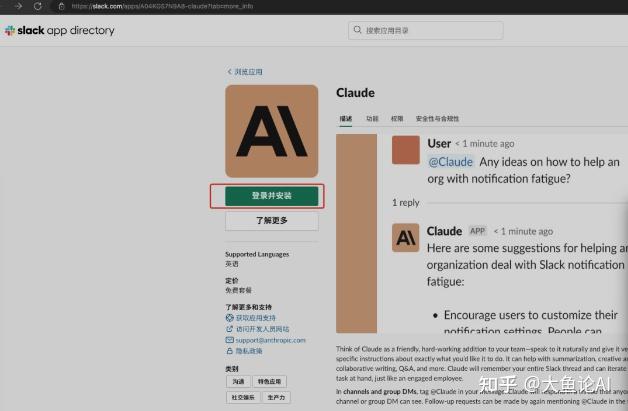Click Claude's avatar in the reply

point(405,238)
